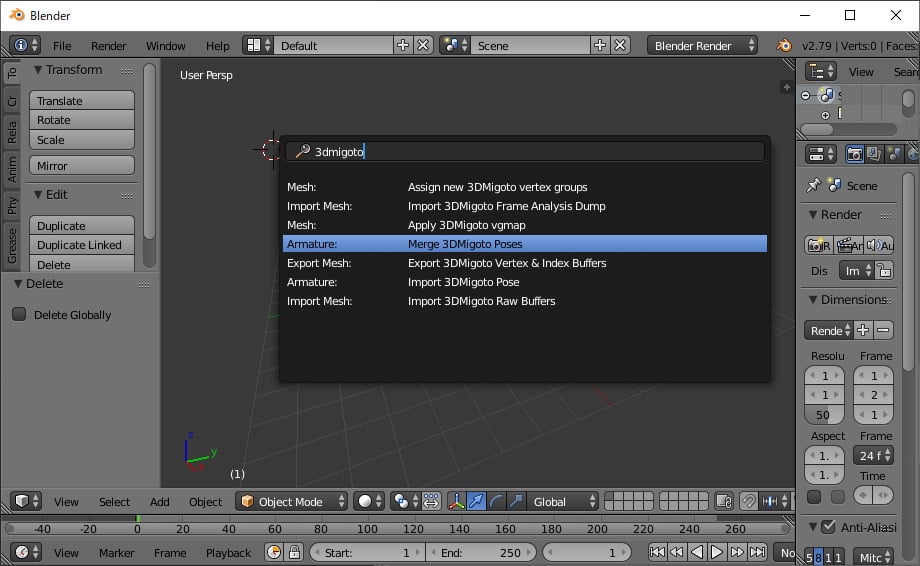Collapse the Delete operator panel
This screenshot has height=566, width=920.
pyautogui.click(x=18, y=284)
